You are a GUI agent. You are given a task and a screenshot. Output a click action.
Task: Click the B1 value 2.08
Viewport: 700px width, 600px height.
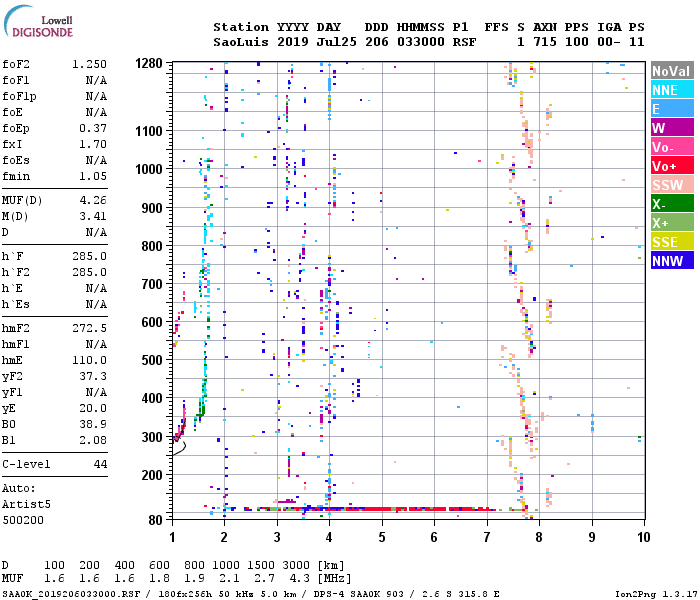coord(93,440)
